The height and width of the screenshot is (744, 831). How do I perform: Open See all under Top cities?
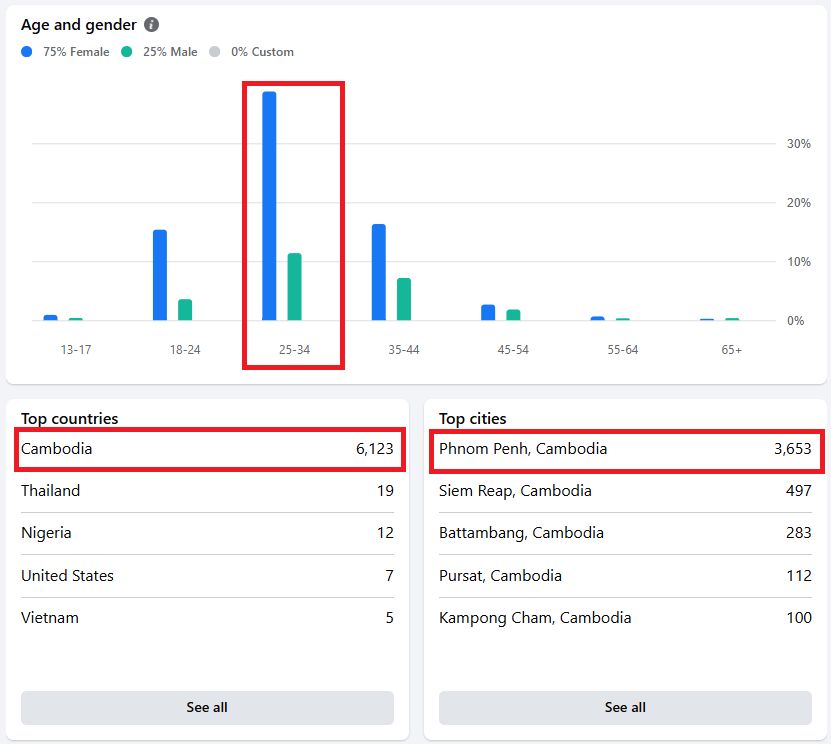pos(625,707)
